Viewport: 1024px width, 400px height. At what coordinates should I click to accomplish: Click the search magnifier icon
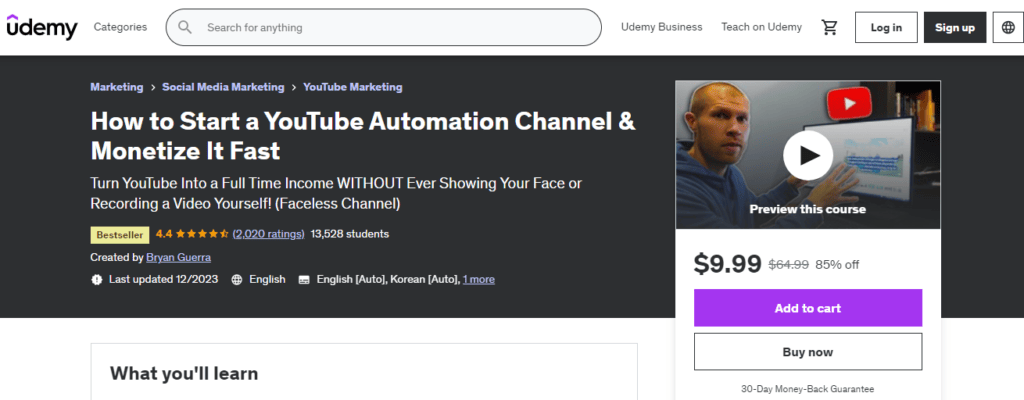pos(185,27)
